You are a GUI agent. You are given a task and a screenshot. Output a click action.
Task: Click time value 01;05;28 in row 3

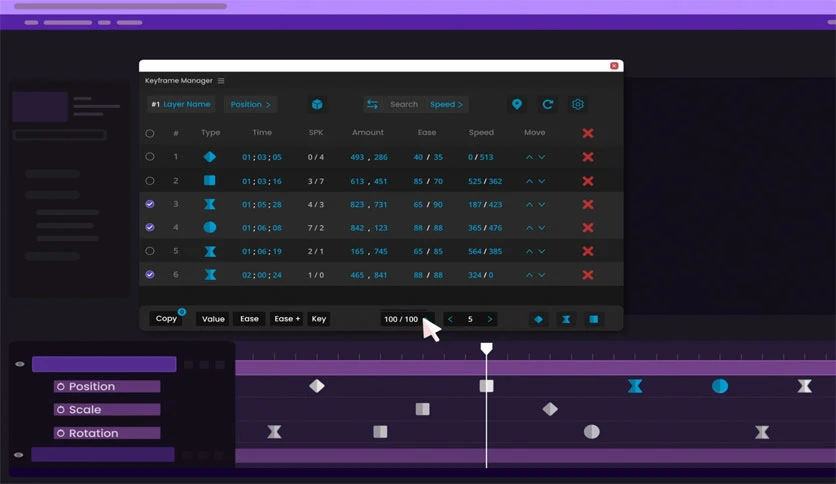coord(262,205)
